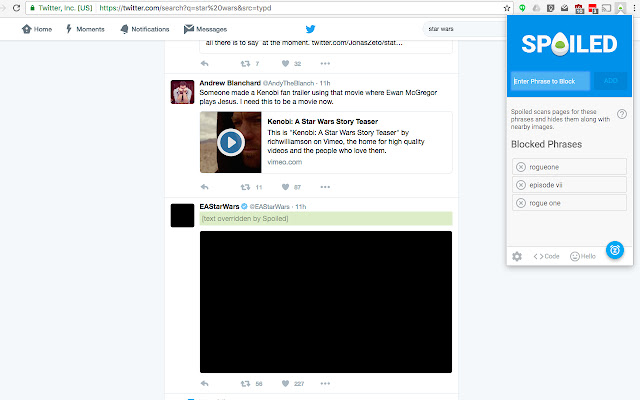Click the Twitter bird logo
Screen dimensions: 640x400
[310, 29]
